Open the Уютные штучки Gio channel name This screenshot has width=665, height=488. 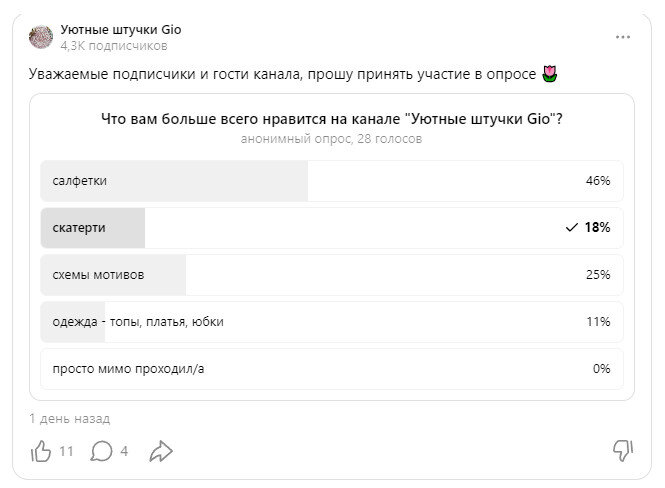[x=121, y=30]
